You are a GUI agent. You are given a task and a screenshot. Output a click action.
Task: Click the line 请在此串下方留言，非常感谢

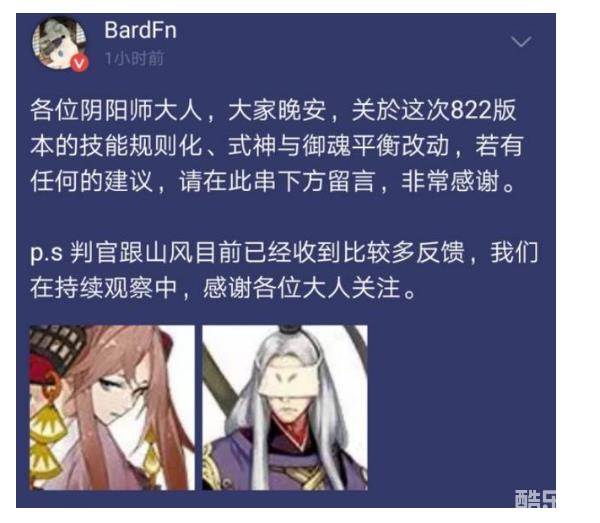pyautogui.click(x=347, y=181)
